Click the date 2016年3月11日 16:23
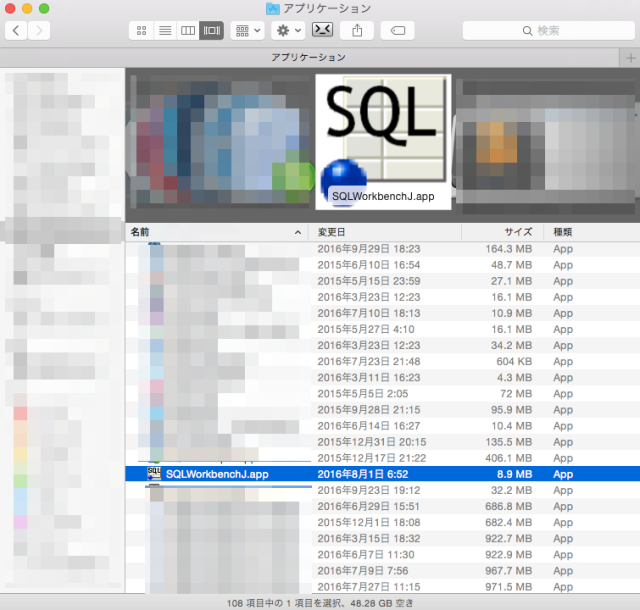The height and width of the screenshot is (610, 640). (369, 377)
